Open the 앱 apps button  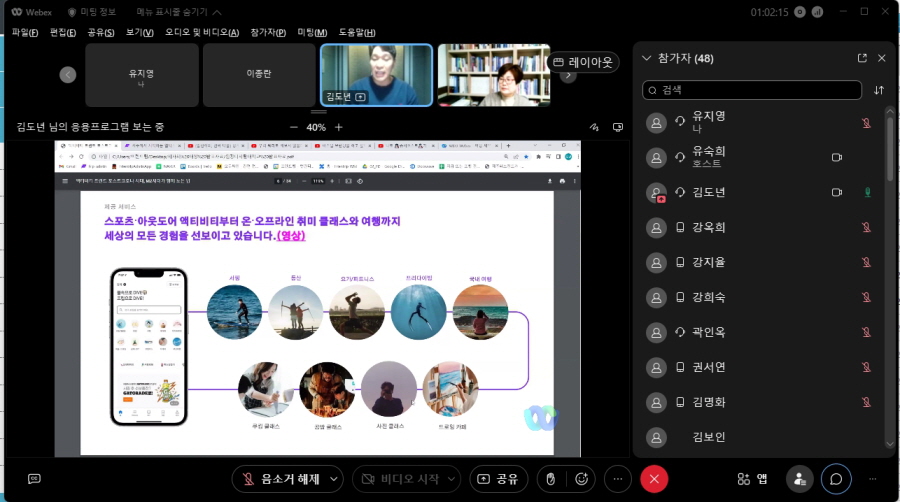coord(752,479)
